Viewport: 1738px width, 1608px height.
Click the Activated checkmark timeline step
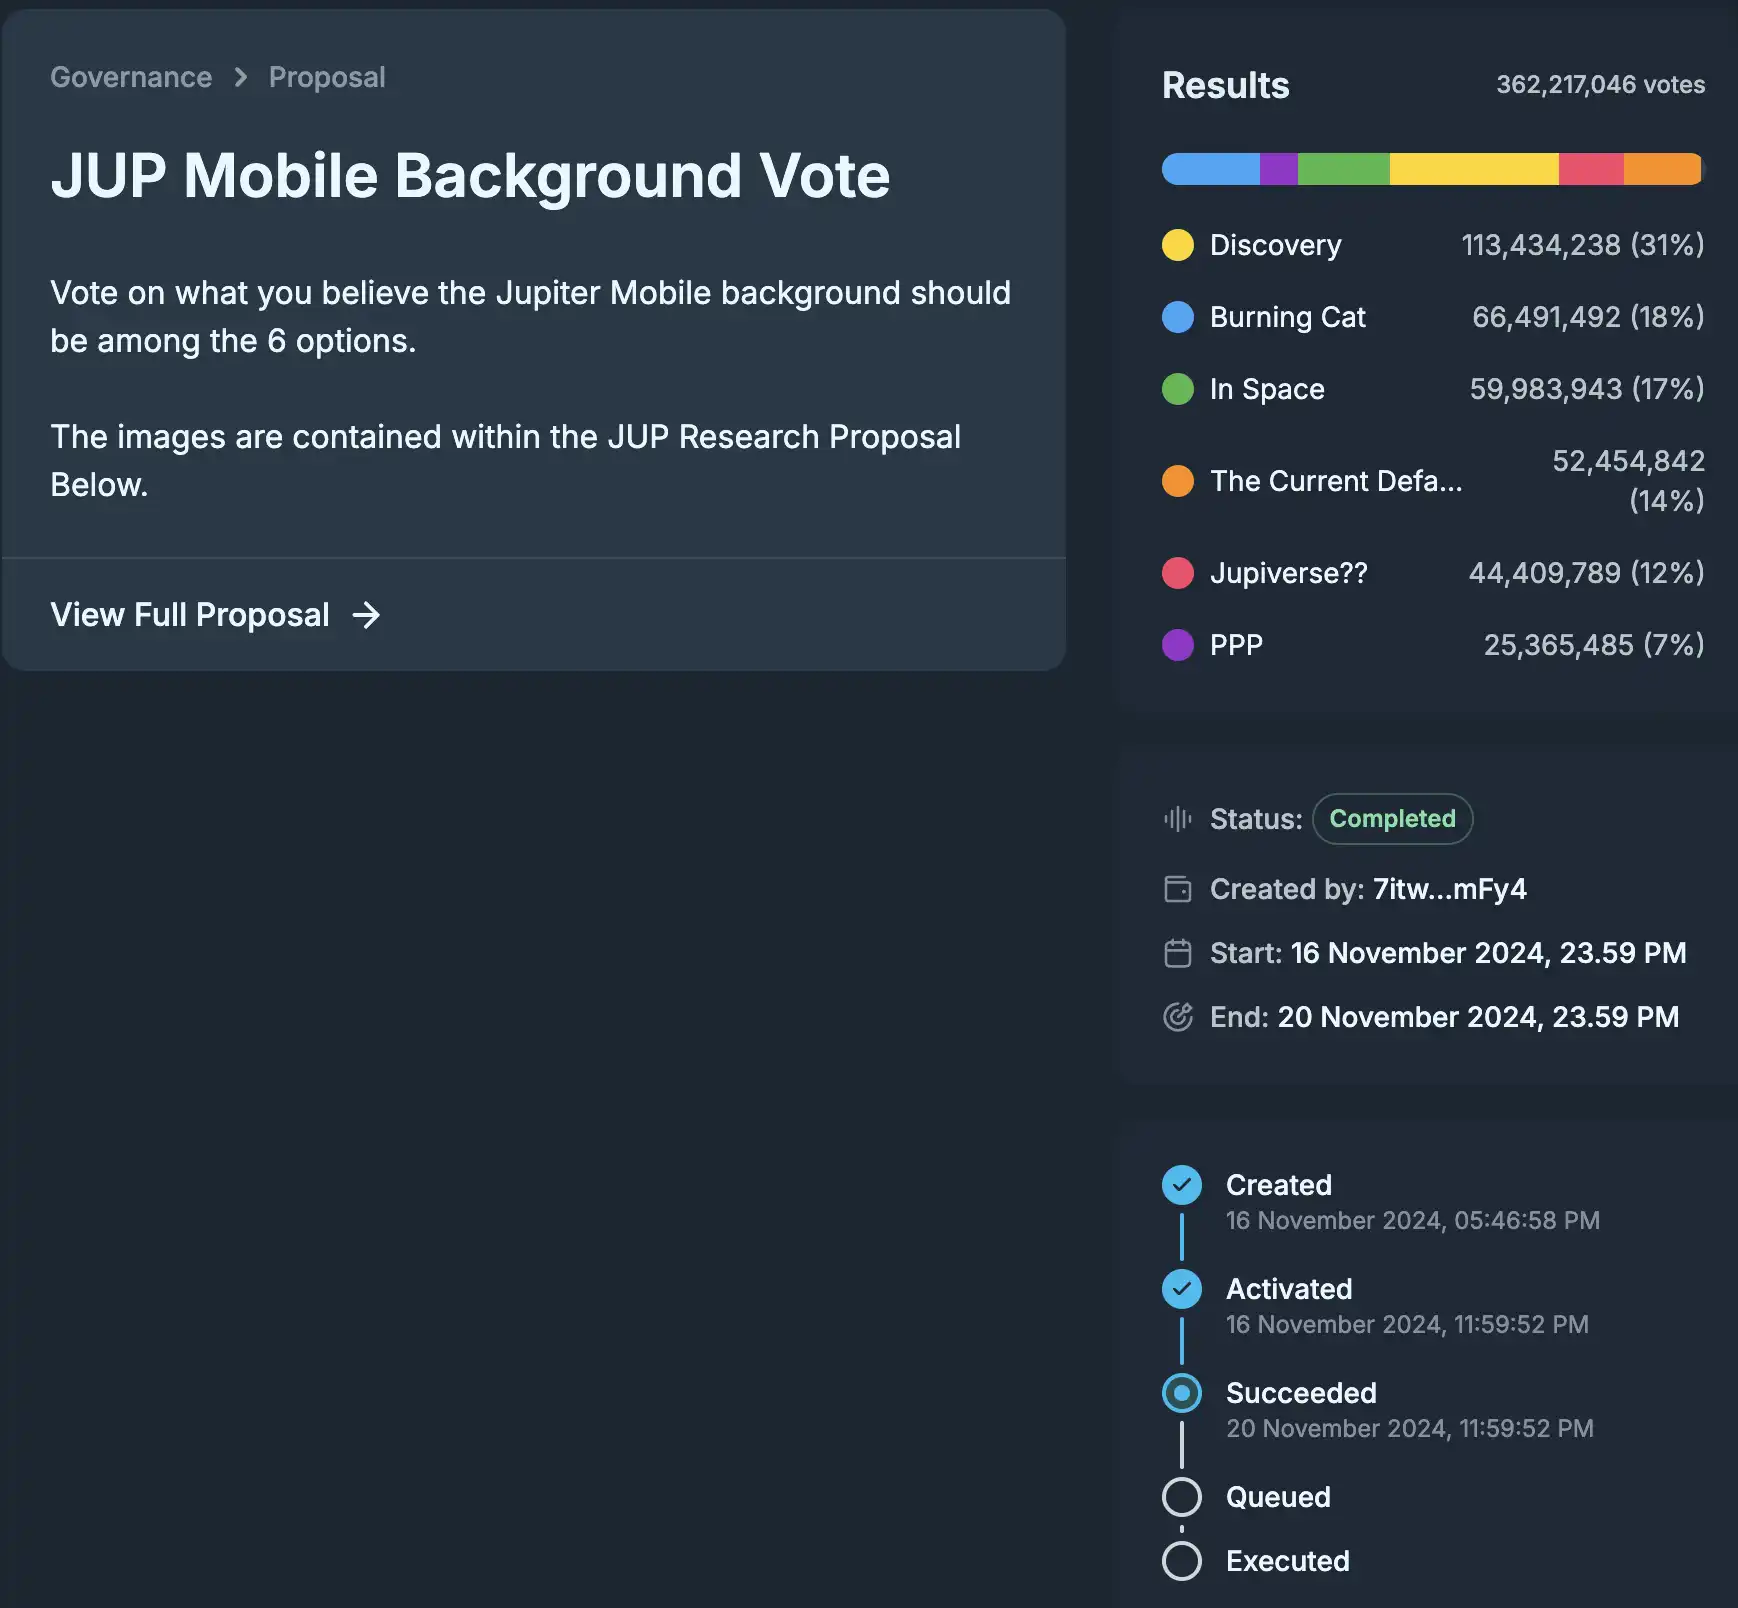coord(1182,1289)
